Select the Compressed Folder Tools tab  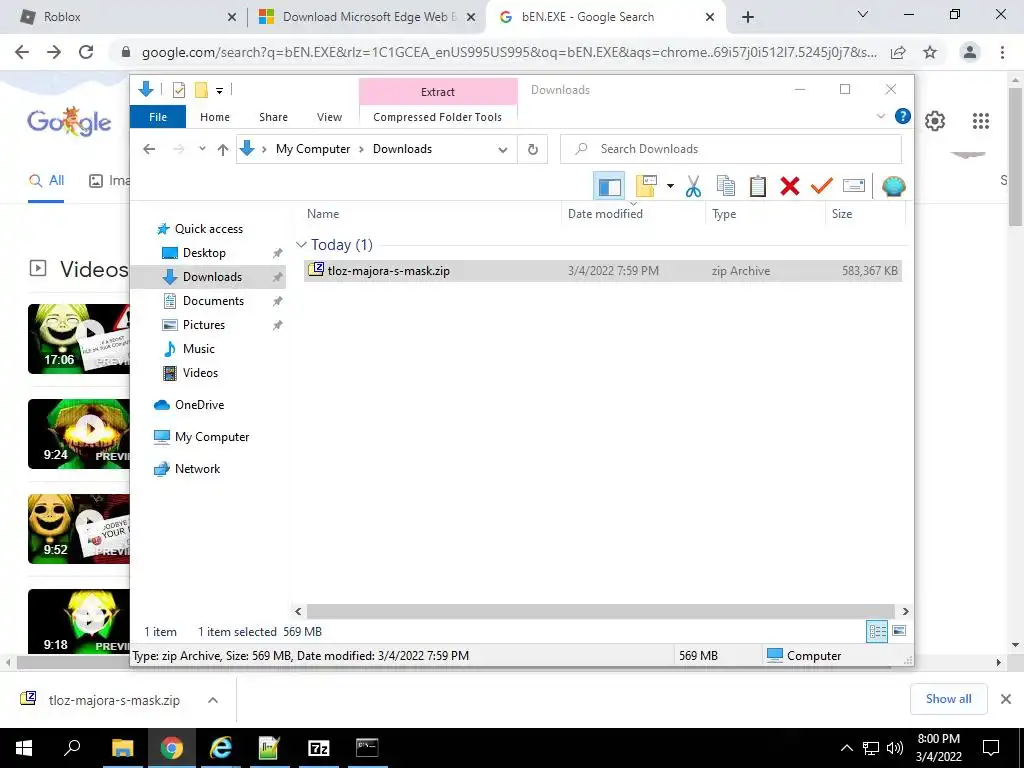(438, 117)
